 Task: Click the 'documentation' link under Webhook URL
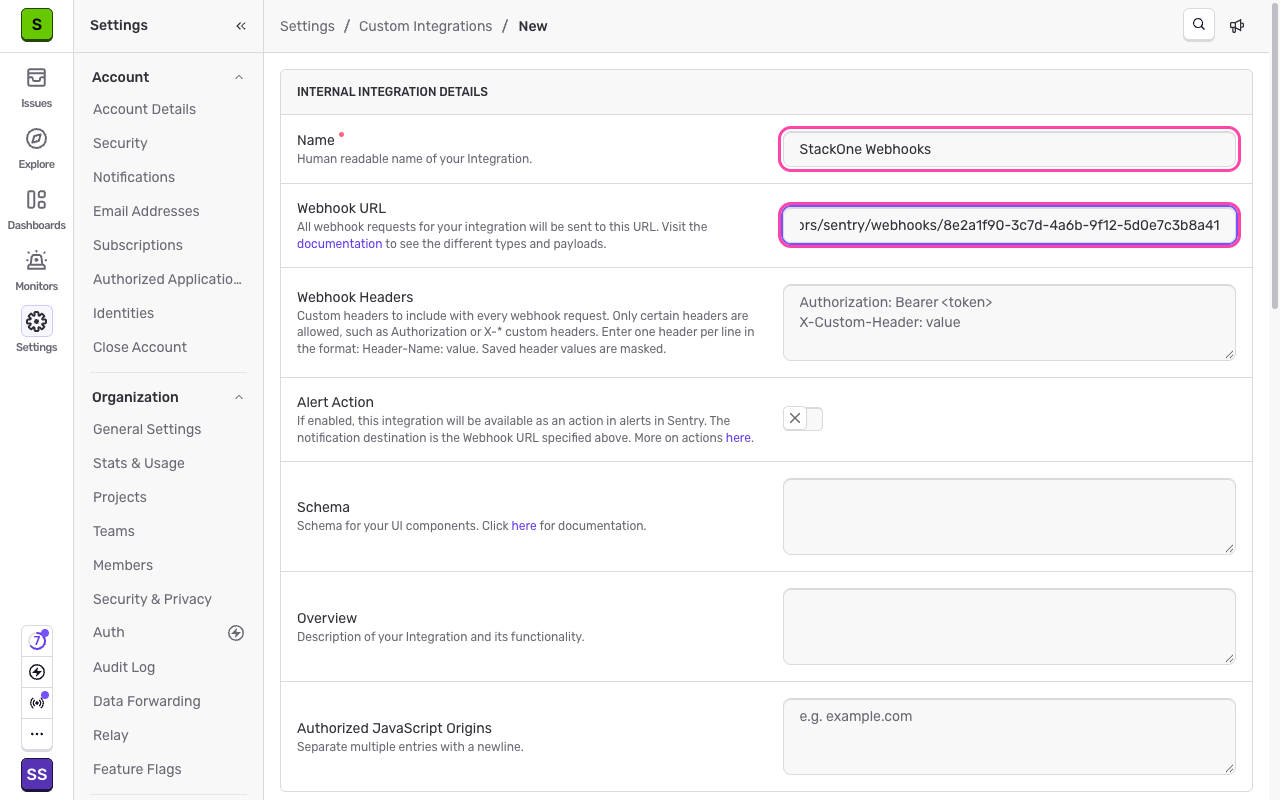(339, 244)
